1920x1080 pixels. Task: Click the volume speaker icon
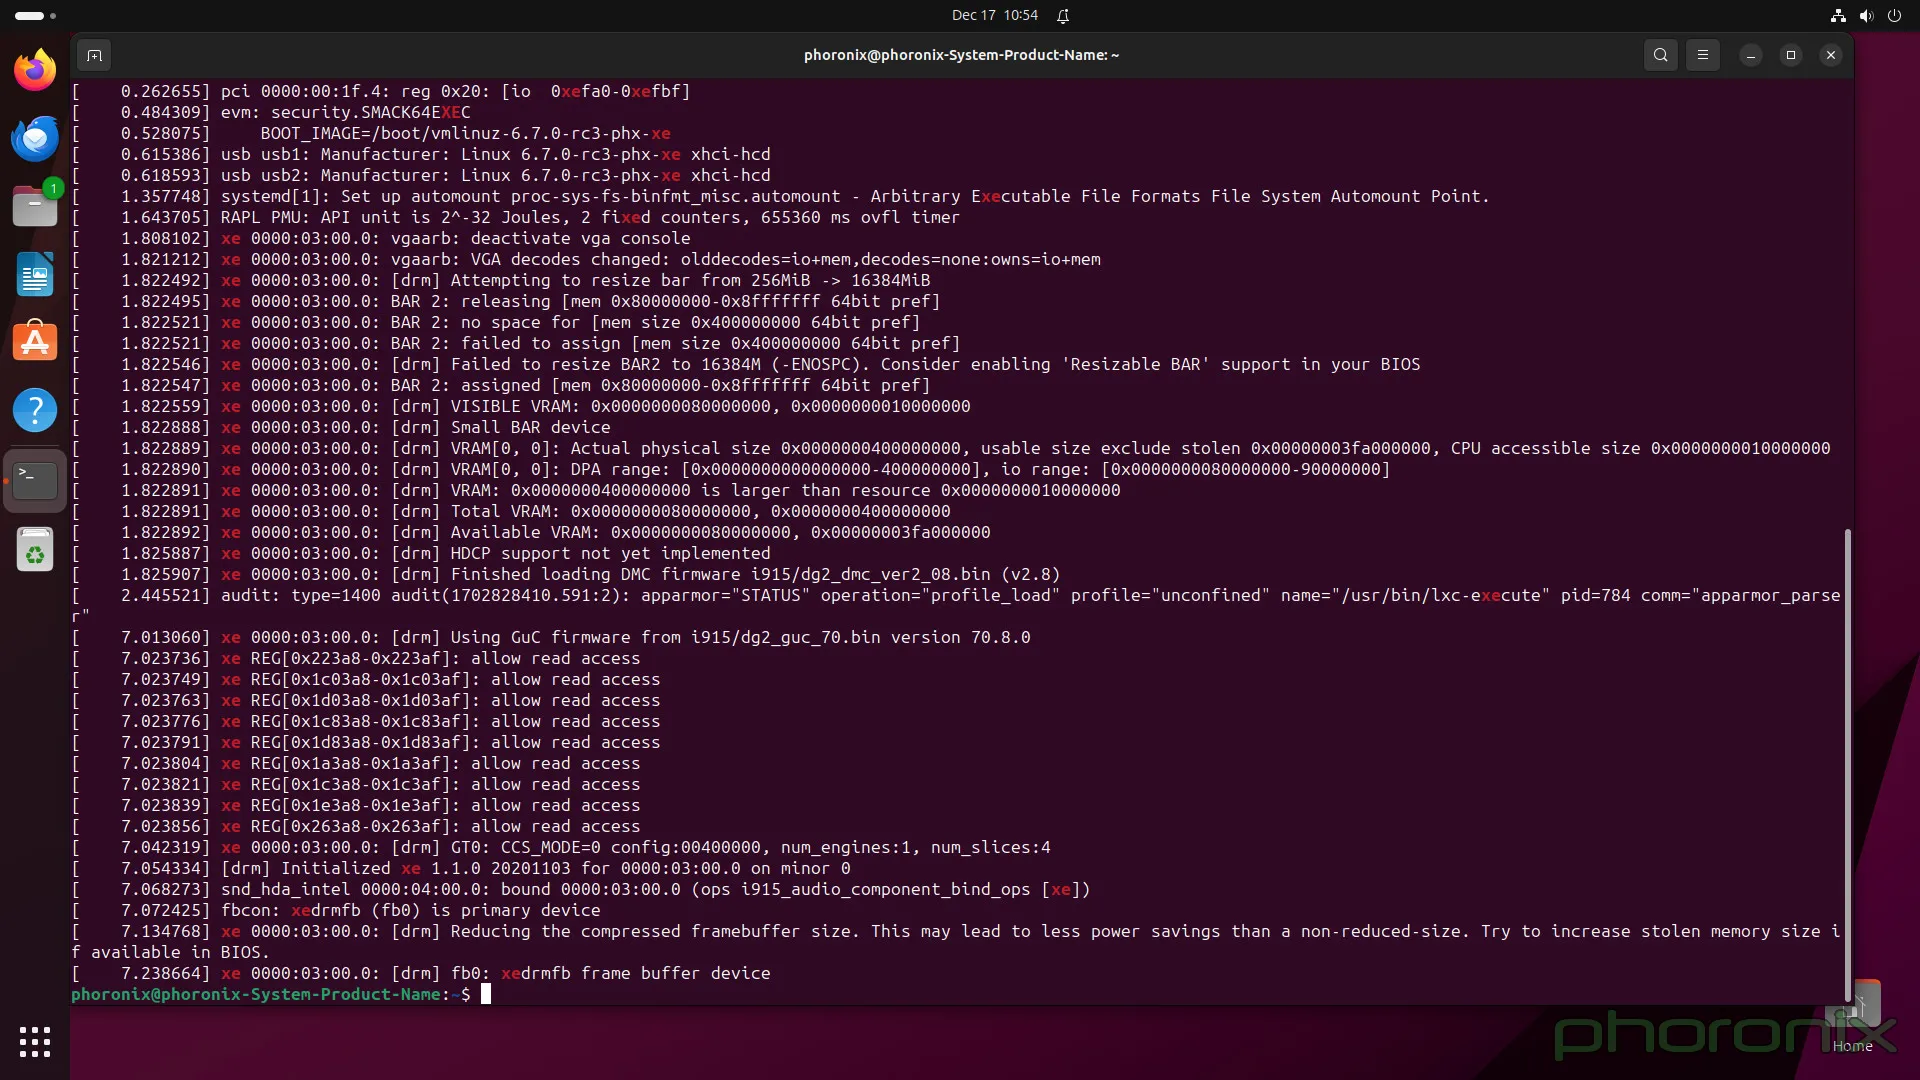point(1866,15)
